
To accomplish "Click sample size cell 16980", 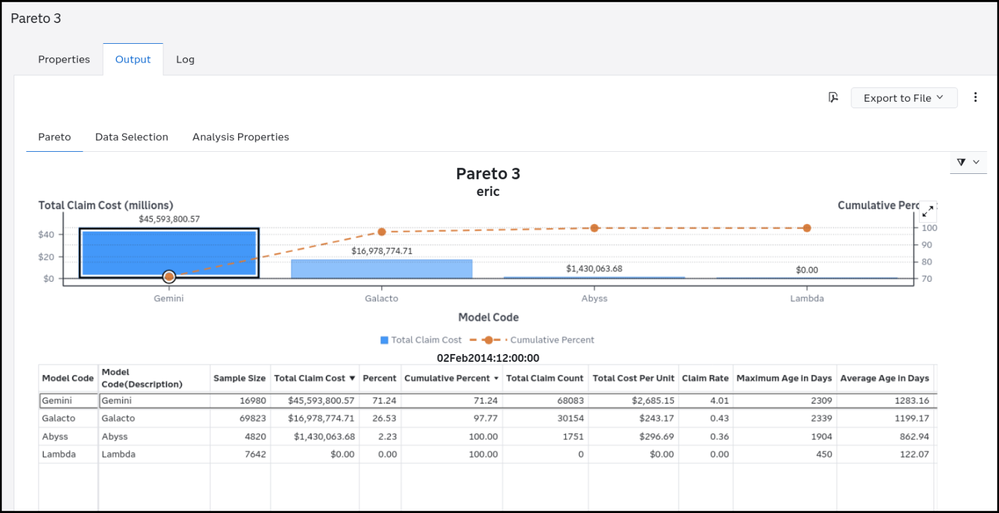I will click(x=240, y=401).
